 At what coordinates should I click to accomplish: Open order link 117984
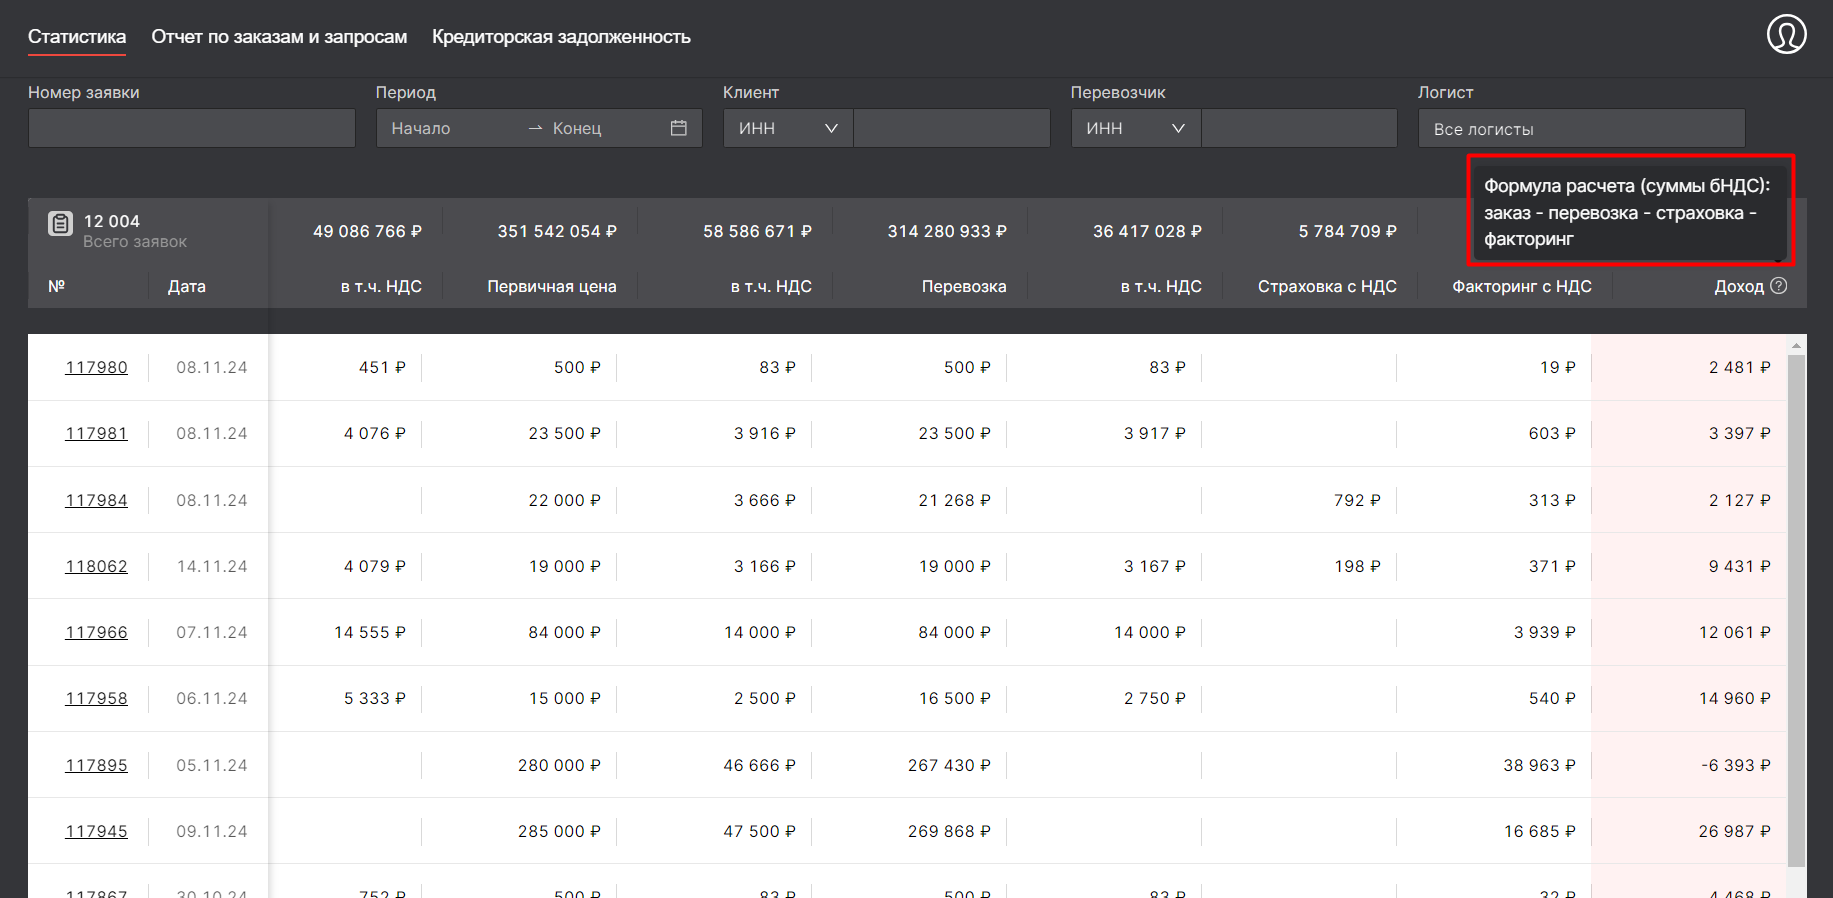(x=97, y=500)
